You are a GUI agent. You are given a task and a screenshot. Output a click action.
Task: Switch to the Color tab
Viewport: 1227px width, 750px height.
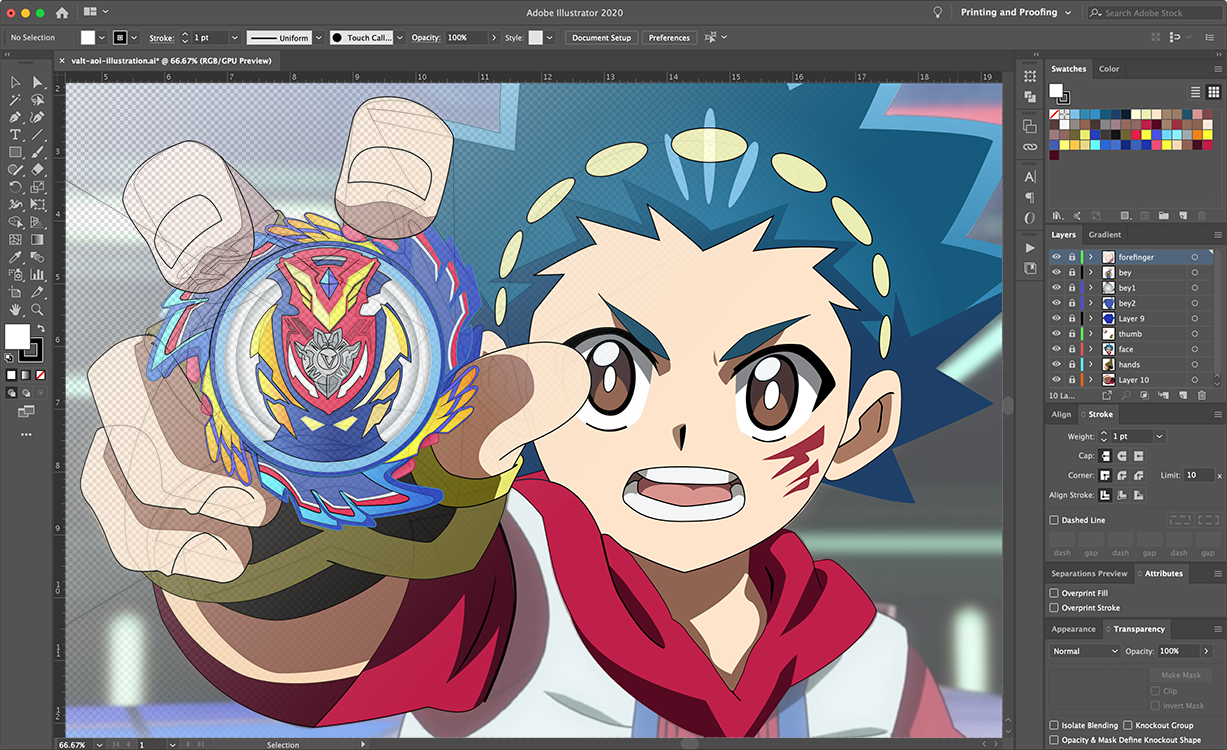(1109, 69)
